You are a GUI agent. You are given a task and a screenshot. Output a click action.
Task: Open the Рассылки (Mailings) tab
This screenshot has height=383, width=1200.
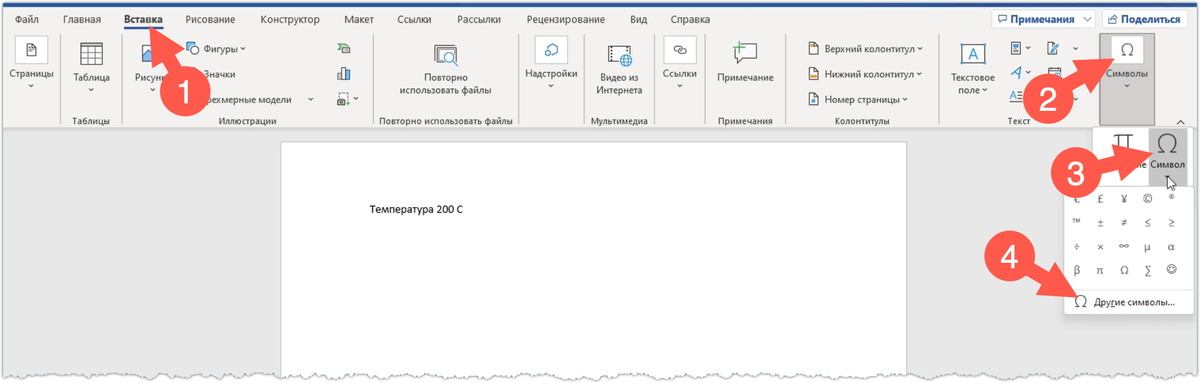(x=480, y=19)
